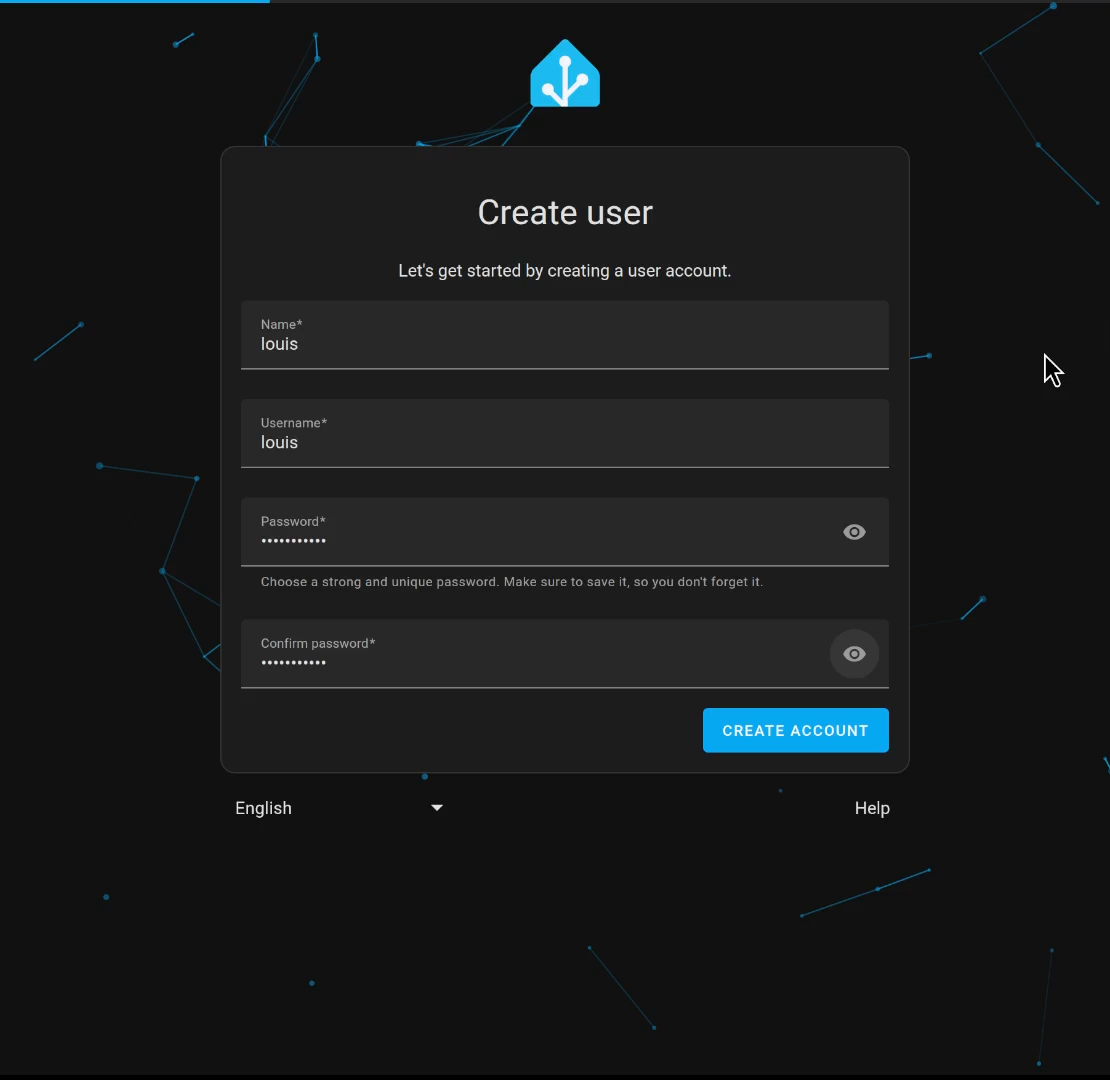Open the Help link
The width and height of the screenshot is (1110, 1080).
[871, 808]
